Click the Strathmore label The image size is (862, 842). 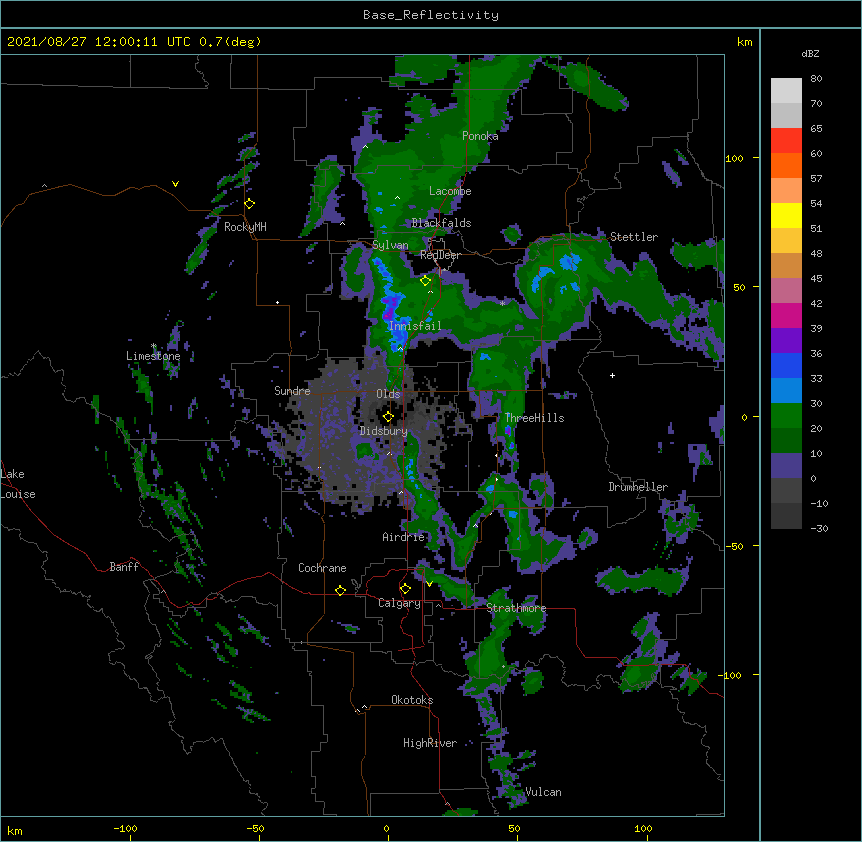(x=516, y=608)
